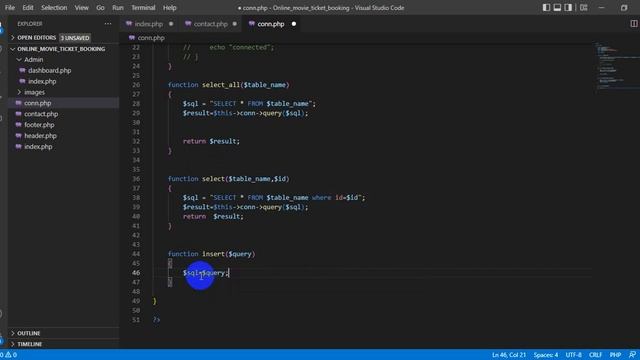Open Explorer's Views and More Actions ellipsis
The height and width of the screenshot is (360, 640).
[x=108, y=24]
